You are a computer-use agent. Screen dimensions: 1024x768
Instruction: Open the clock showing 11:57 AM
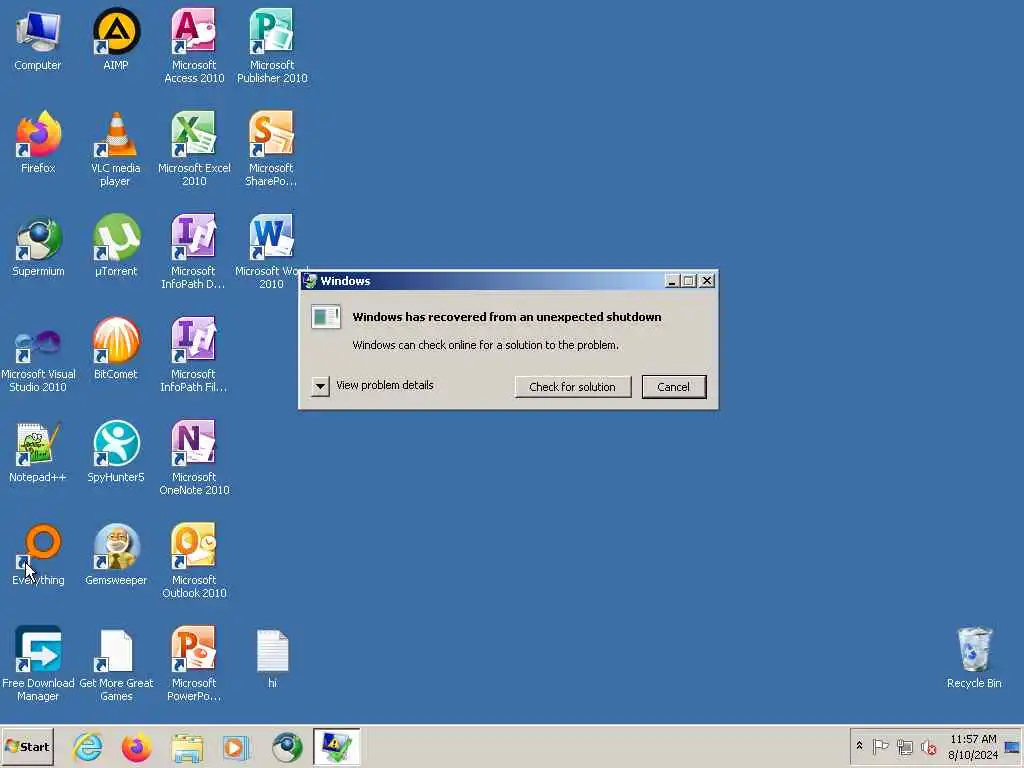pyautogui.click(x=973, y=747)
